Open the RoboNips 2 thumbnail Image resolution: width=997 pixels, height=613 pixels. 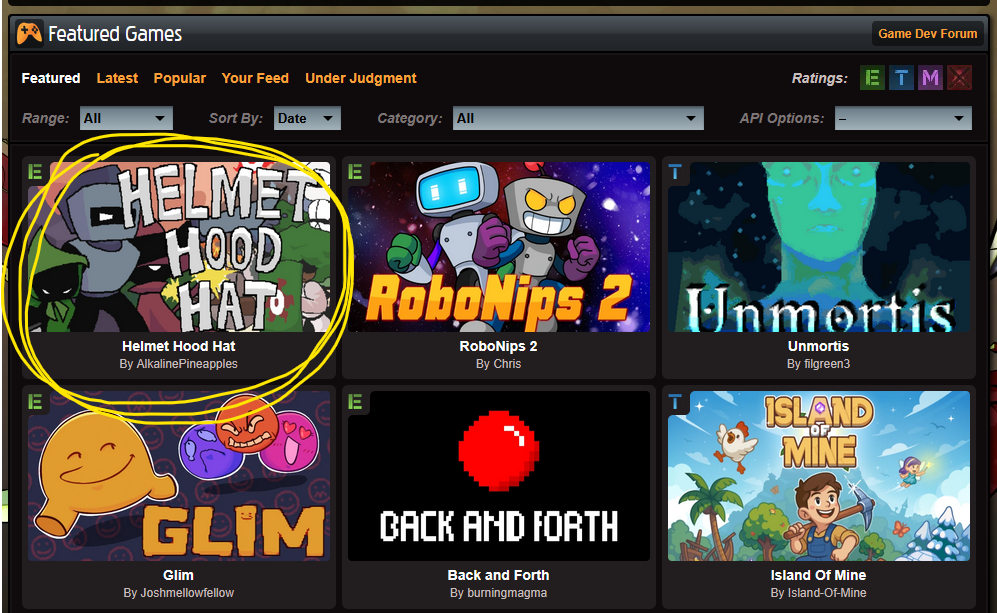pos(498,247)
